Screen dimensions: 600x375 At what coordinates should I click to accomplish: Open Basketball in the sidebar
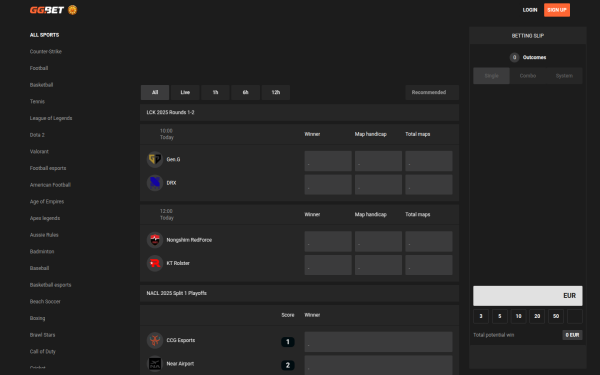point(41,85)
